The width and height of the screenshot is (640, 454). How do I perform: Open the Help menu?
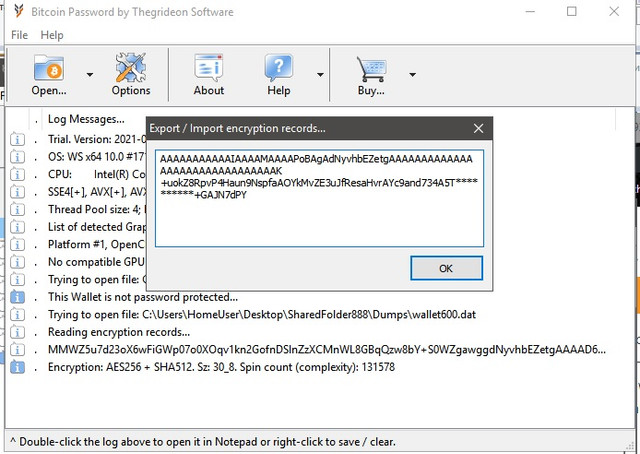(x=52, y=35)
